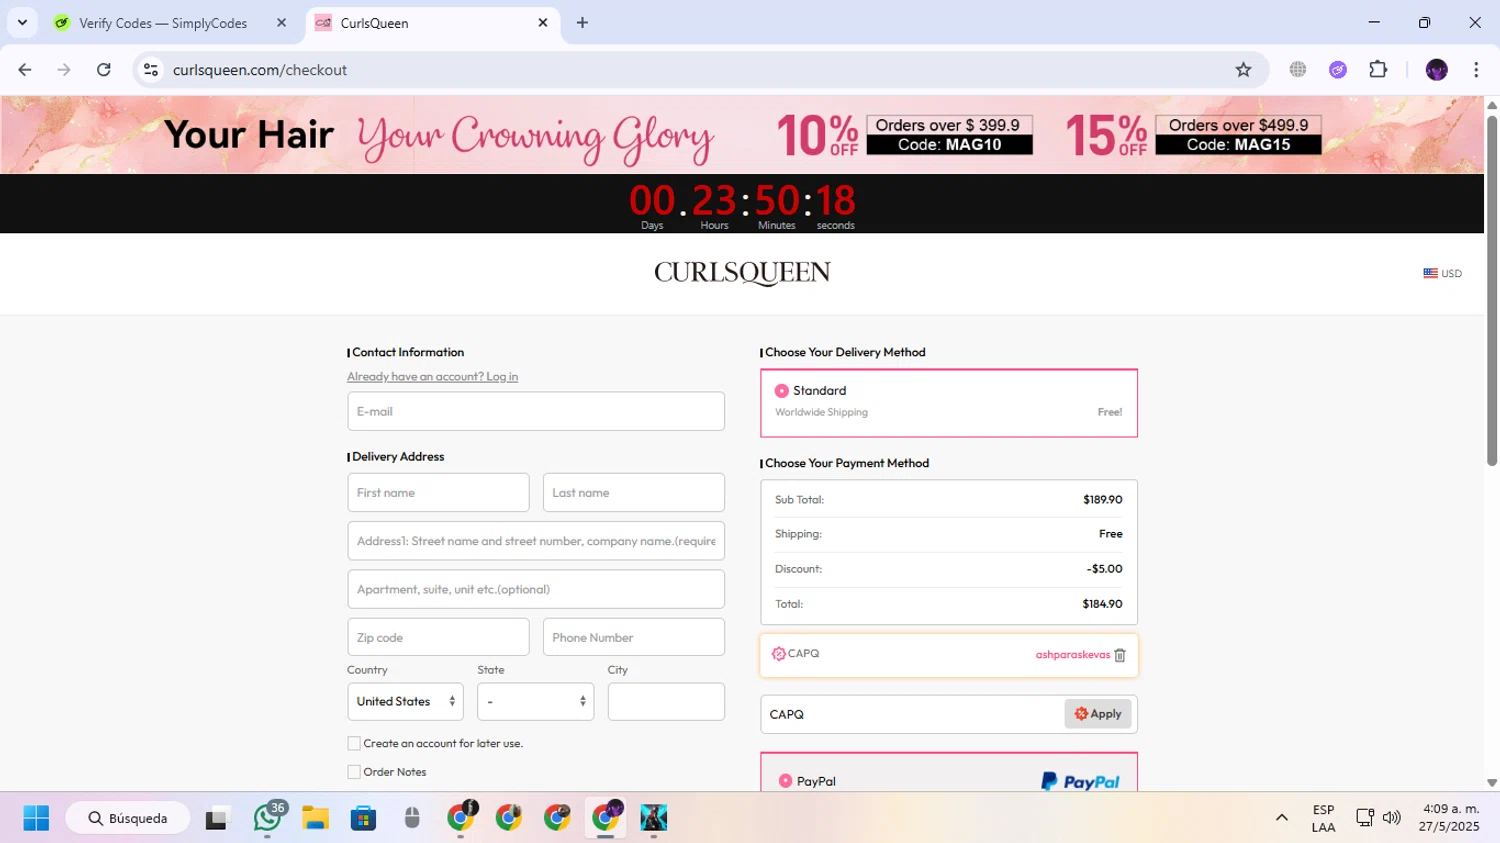
Task: Open the Chrome profile avatar
Action: pos(1437,70)
